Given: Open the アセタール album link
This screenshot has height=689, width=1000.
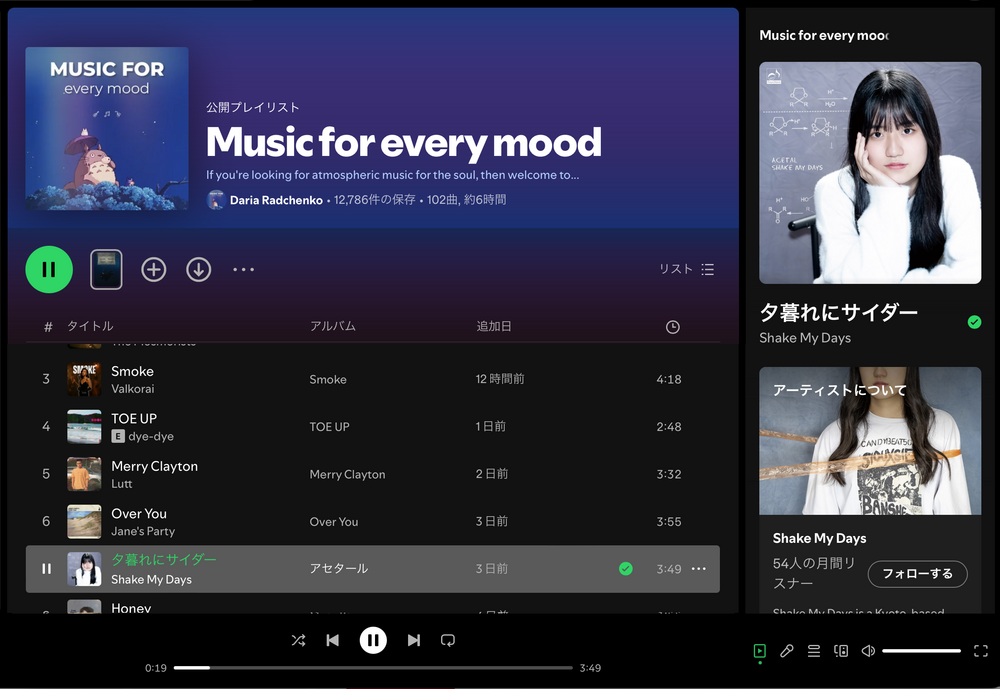Looking at the screenshot, I should [339, 568].
